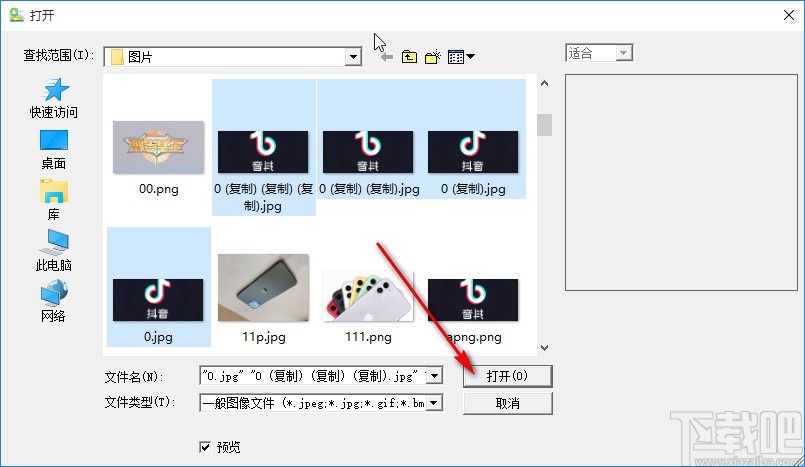This screenshot has width=805, height=467.
Task: Select the 111.png thumbnail
Action: [368, 296]
